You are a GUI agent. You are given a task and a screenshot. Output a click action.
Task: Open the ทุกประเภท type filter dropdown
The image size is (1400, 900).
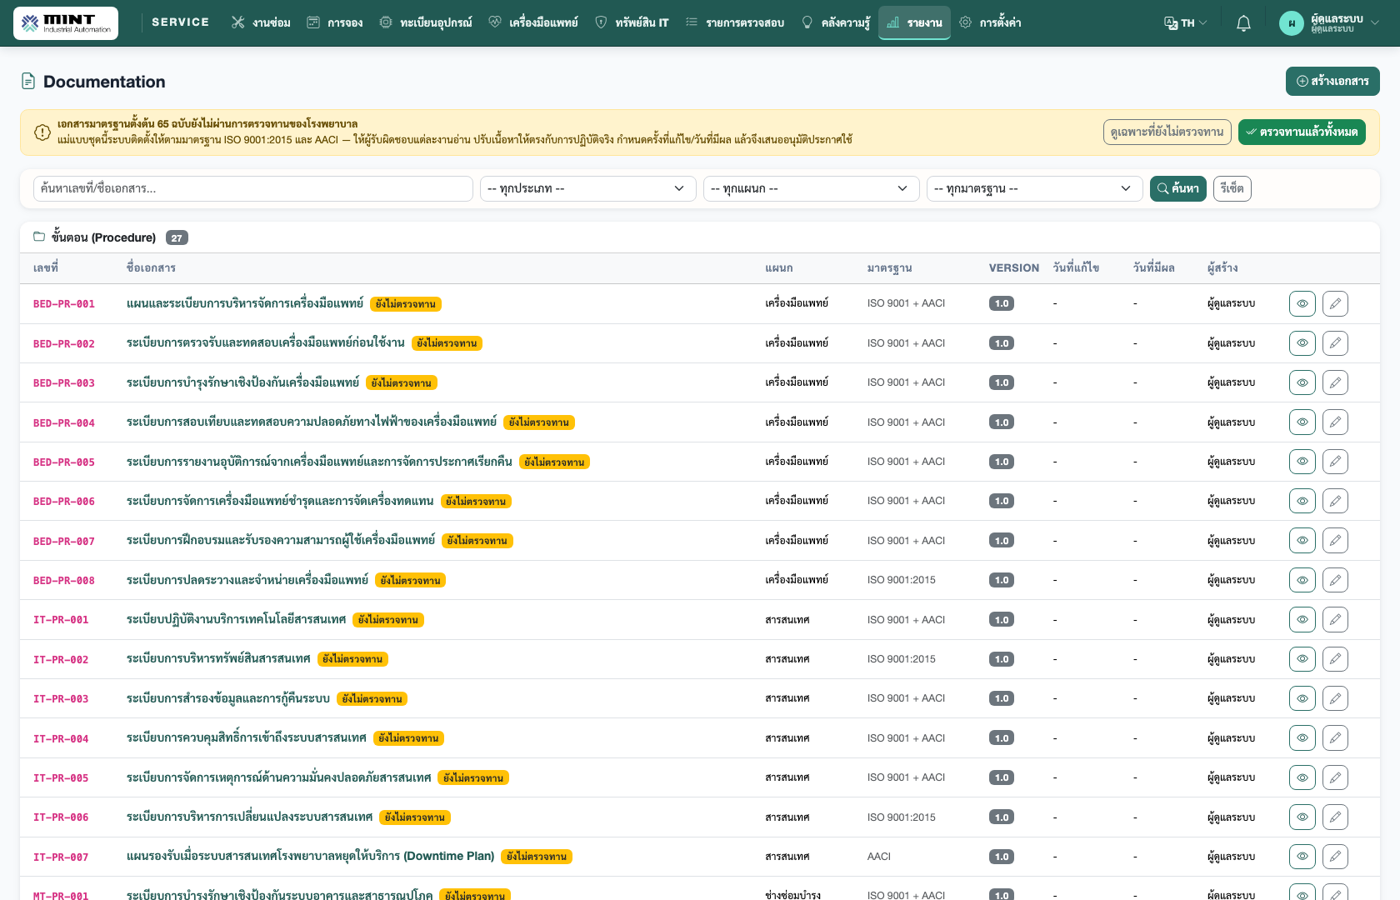point(588,189)
